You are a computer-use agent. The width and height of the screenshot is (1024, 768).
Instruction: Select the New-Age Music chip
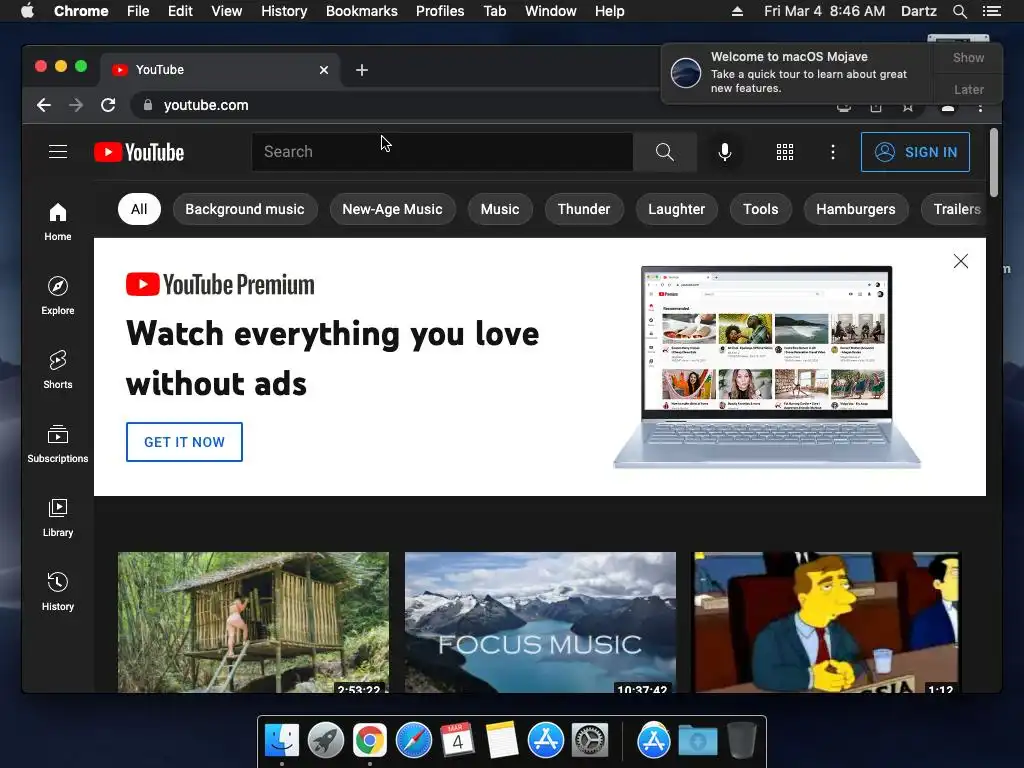(x=392, y=209)
